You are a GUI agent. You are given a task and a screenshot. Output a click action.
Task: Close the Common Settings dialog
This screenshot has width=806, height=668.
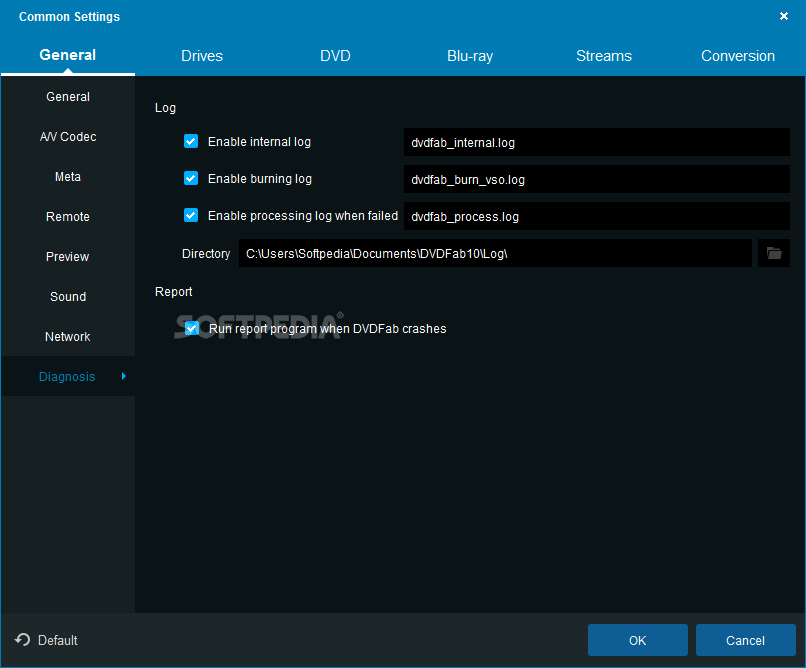click(783, 16)
